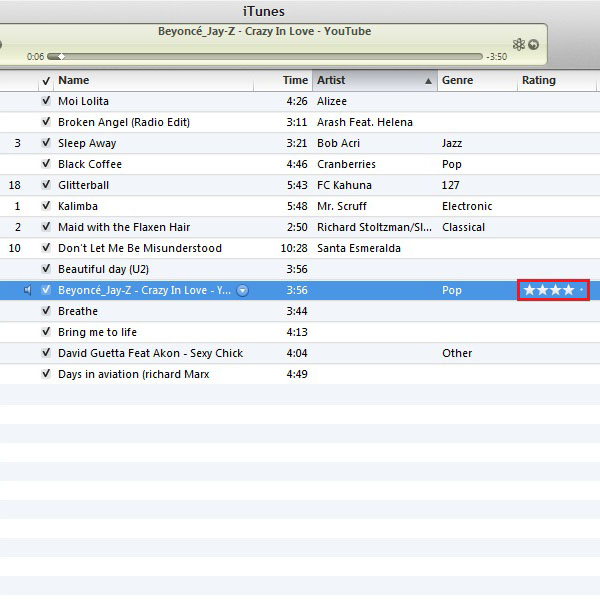The width and height of the screenshot is (600, 600).
Task: Sort by the Name column header
Action: point(153,81)
